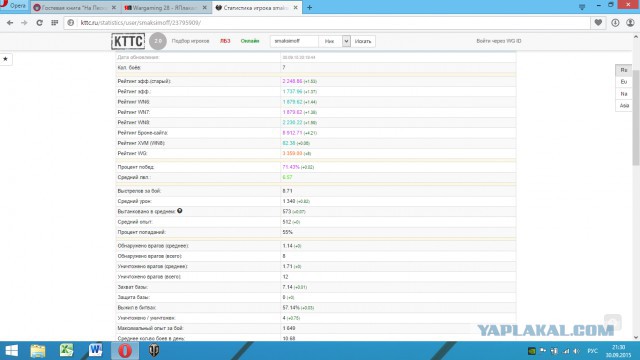
Task: Click the help icon beside the average blocked damage label
Action: tap(180, 211)
